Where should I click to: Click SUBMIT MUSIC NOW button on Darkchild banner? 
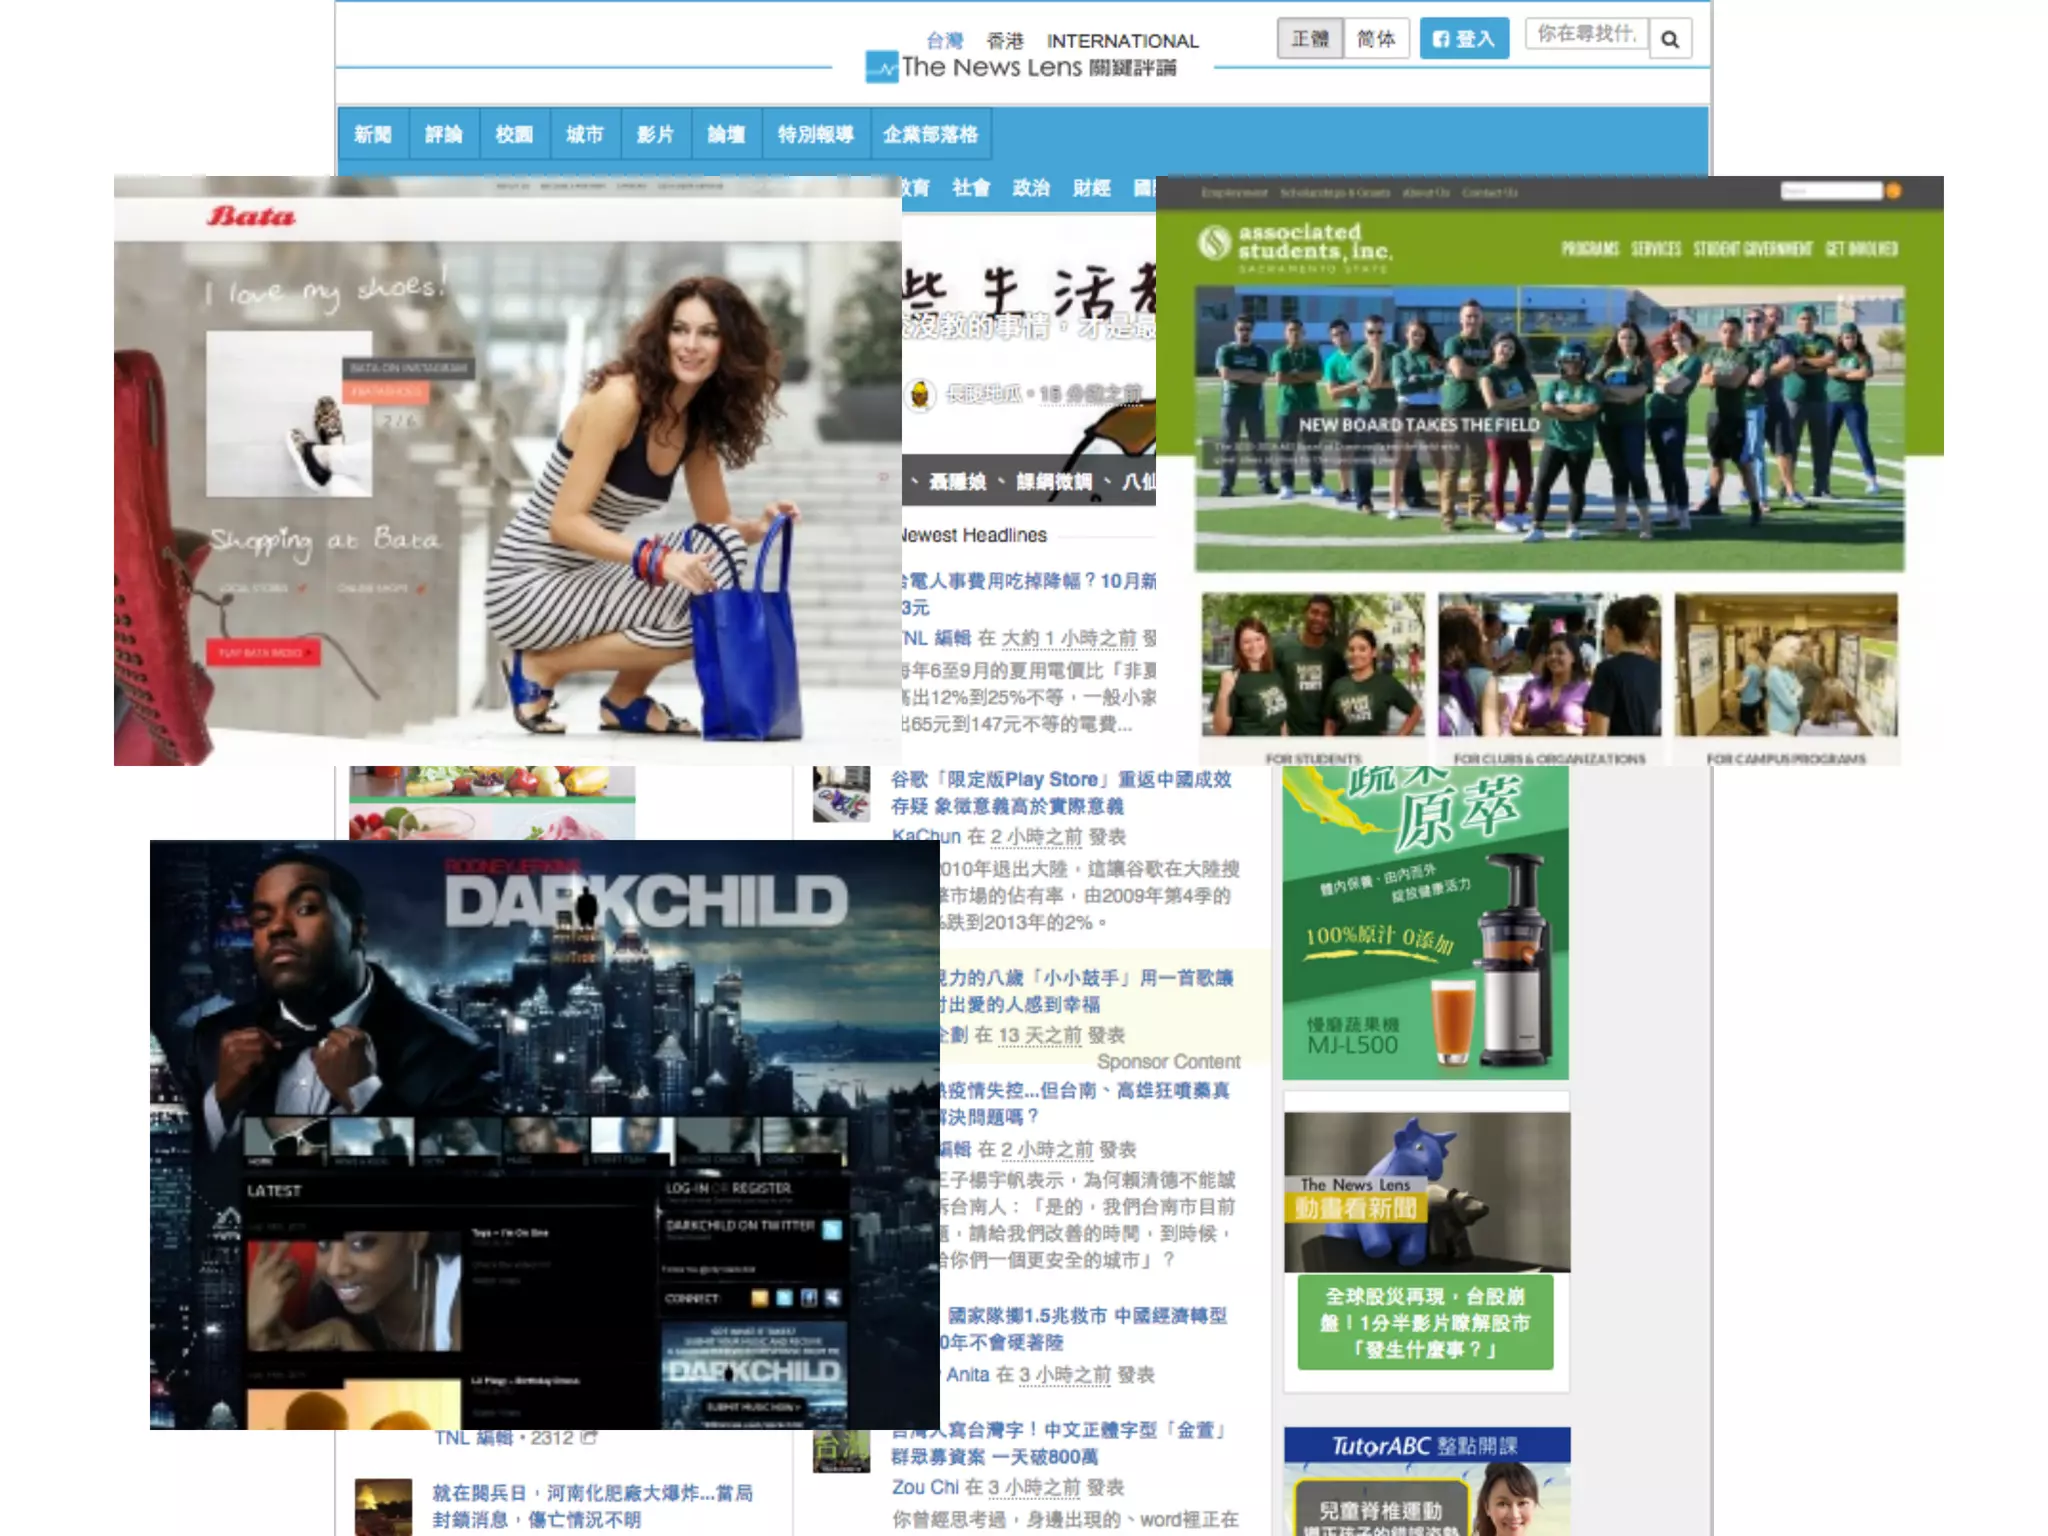click(x=754, y=1407)
